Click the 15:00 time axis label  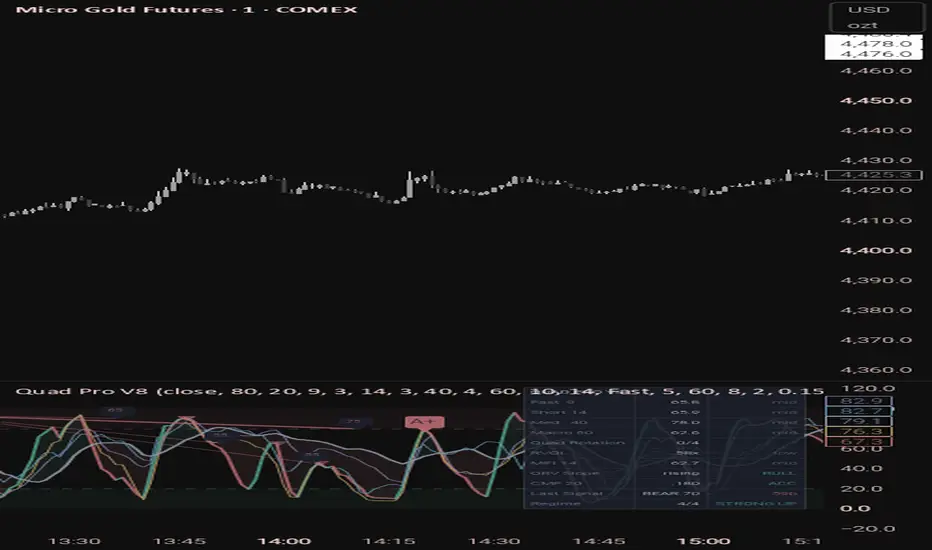703,541
